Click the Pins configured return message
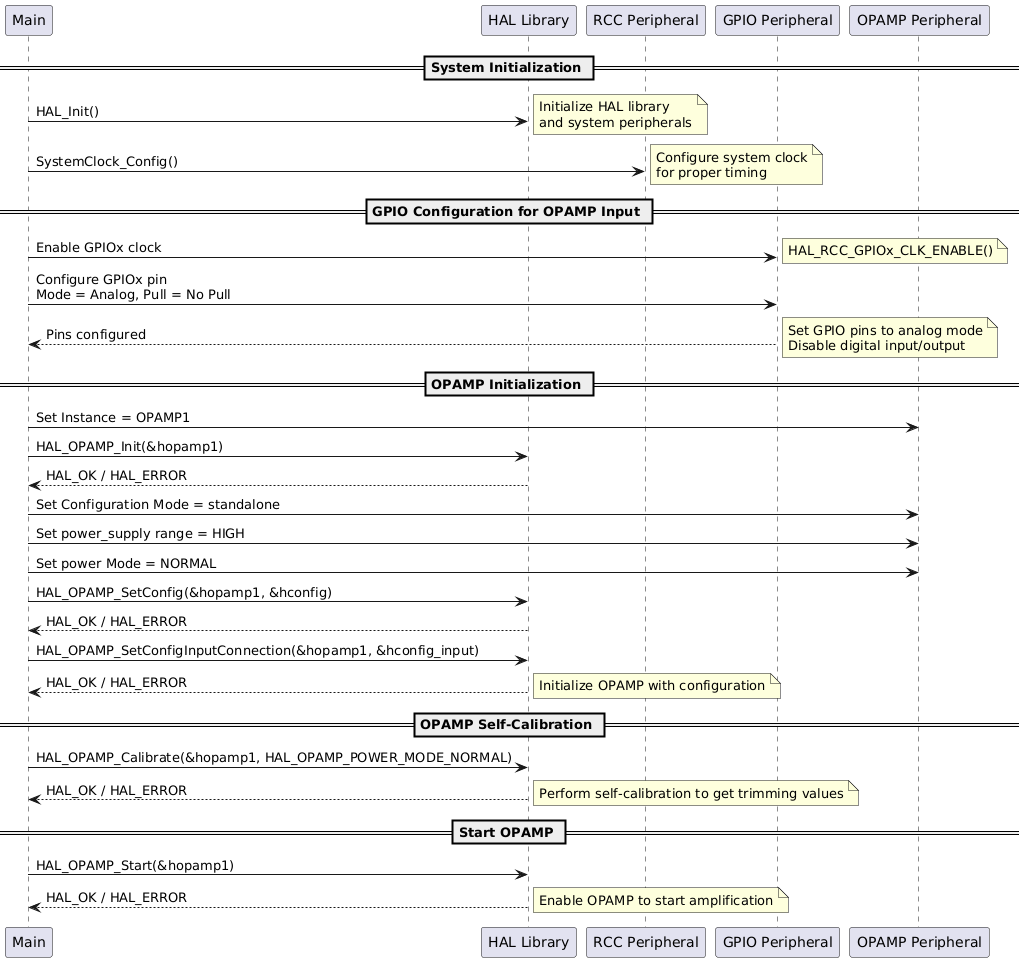Viewport: 1024px width, 962px height. point(96,334)
